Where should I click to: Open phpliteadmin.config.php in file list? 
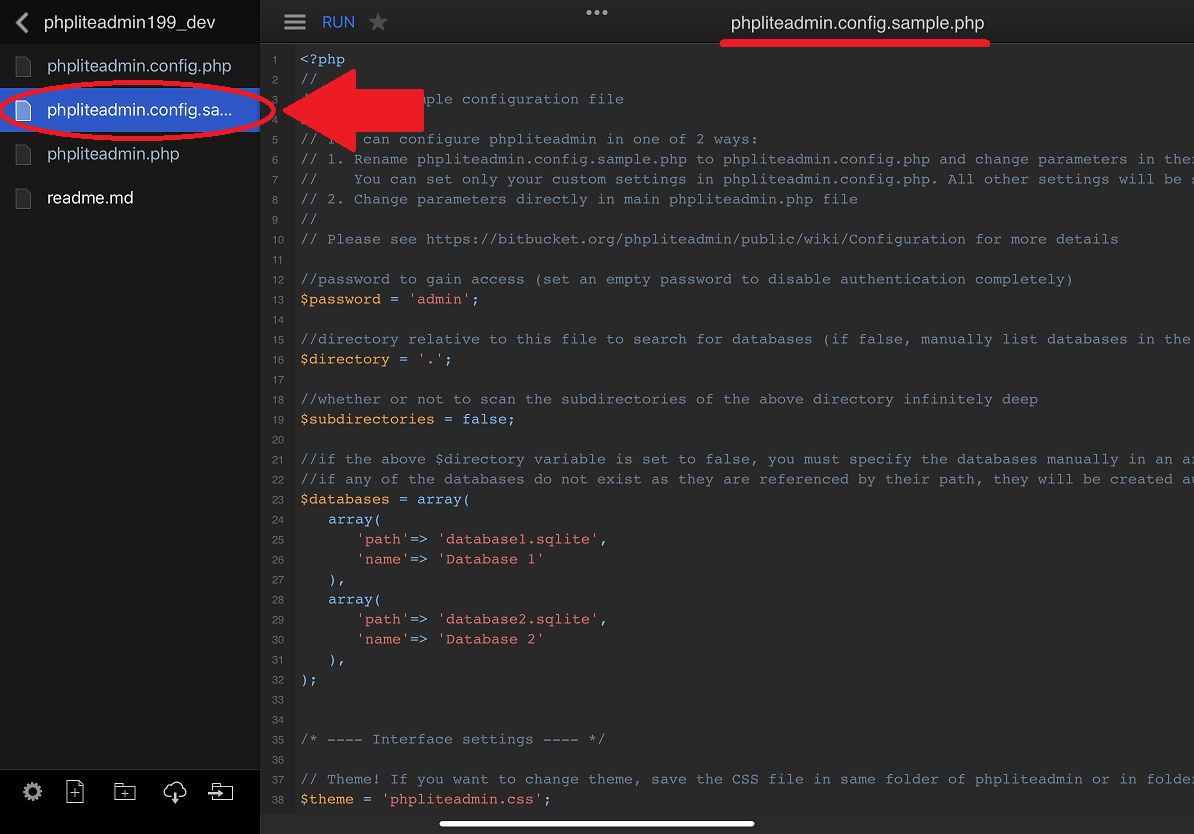[x=129, y=66]
